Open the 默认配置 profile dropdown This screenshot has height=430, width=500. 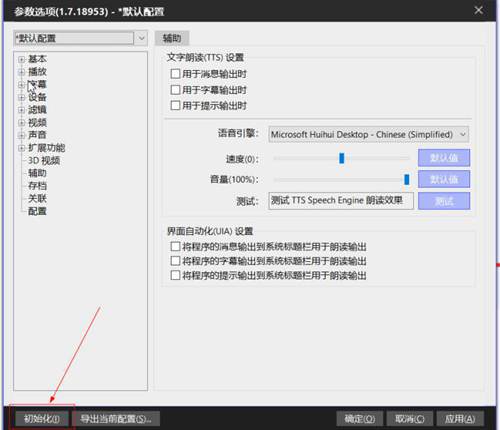[80, 38]
